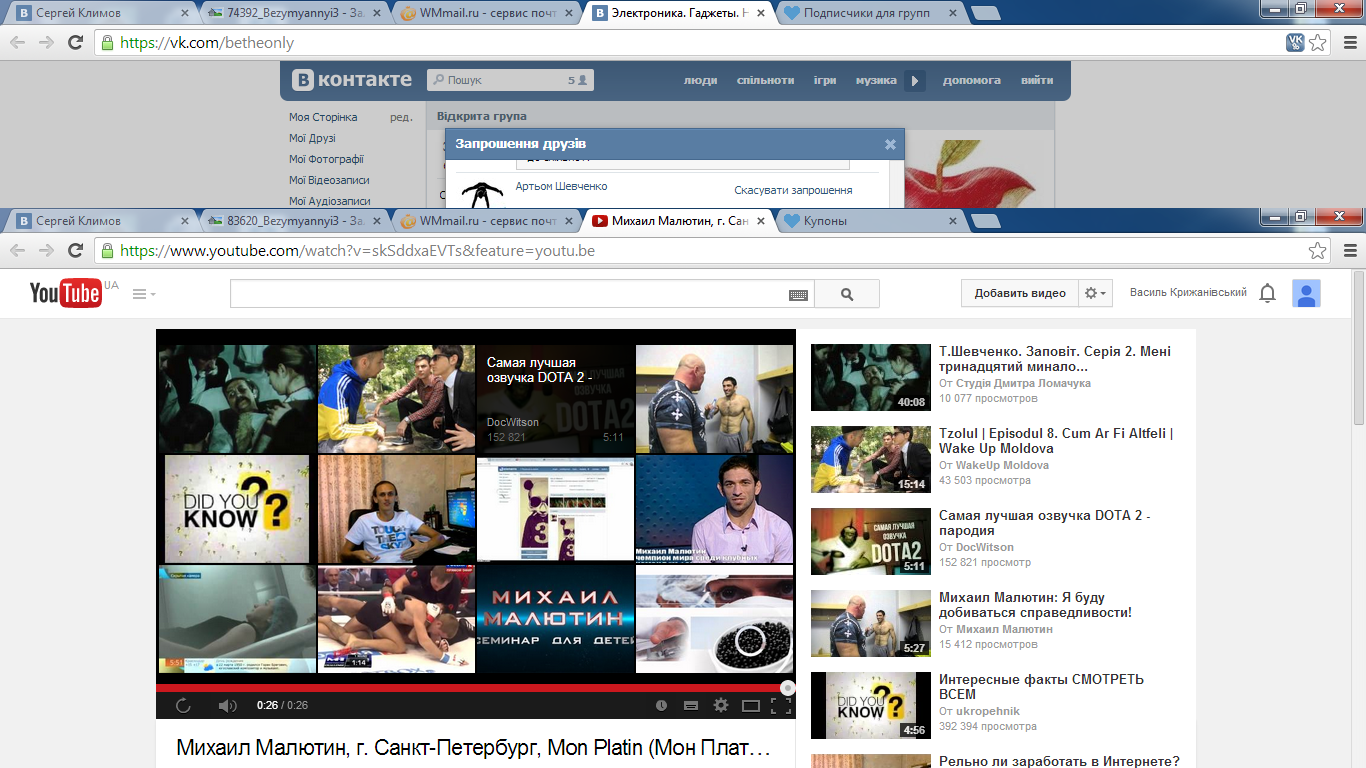Screen dimensions: 1366x768
Task: Click channel name ukropehnik
Action: pos(988,711)
